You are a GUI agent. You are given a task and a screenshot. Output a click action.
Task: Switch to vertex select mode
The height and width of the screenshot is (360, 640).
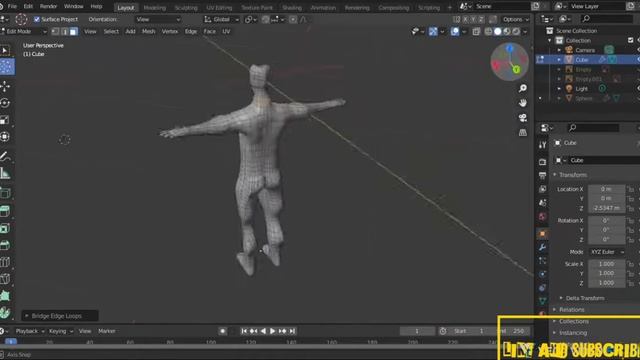coord(55,31)
